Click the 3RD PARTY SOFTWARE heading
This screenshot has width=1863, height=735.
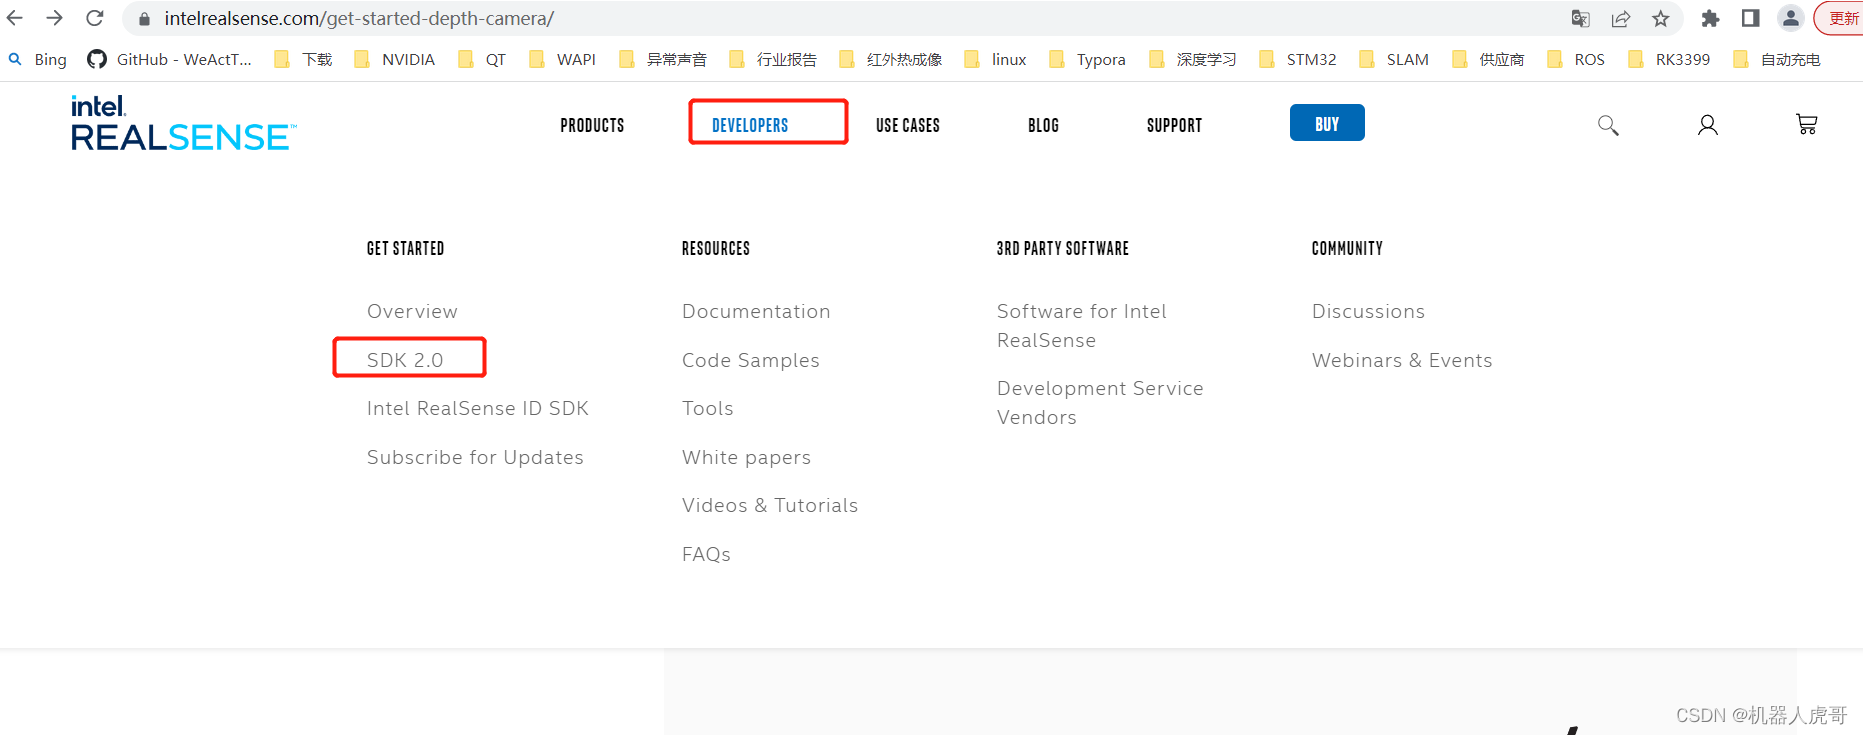[x=1062, y=248]
